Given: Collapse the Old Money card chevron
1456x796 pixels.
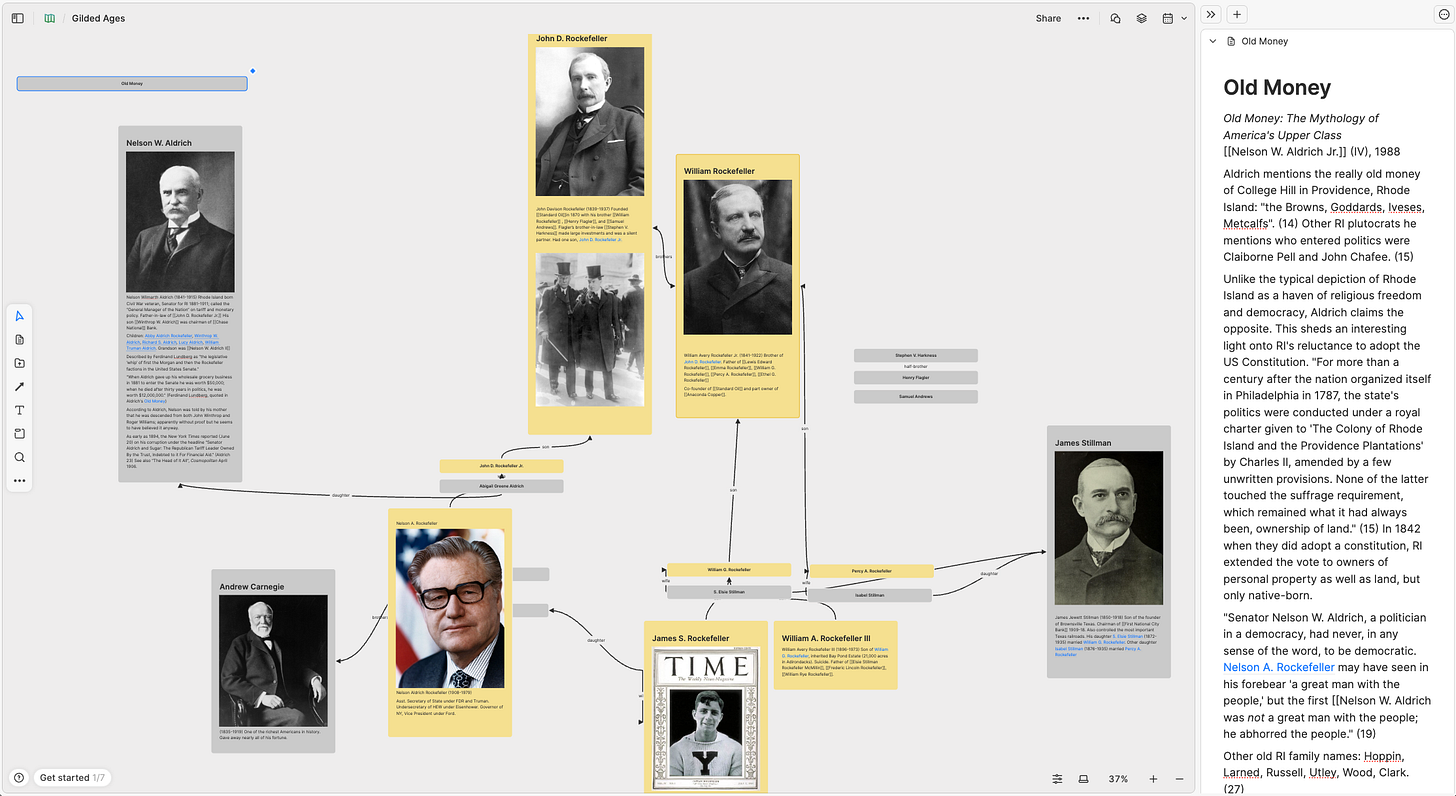Looking at the screenshot, I should (x=1213, y=41).
